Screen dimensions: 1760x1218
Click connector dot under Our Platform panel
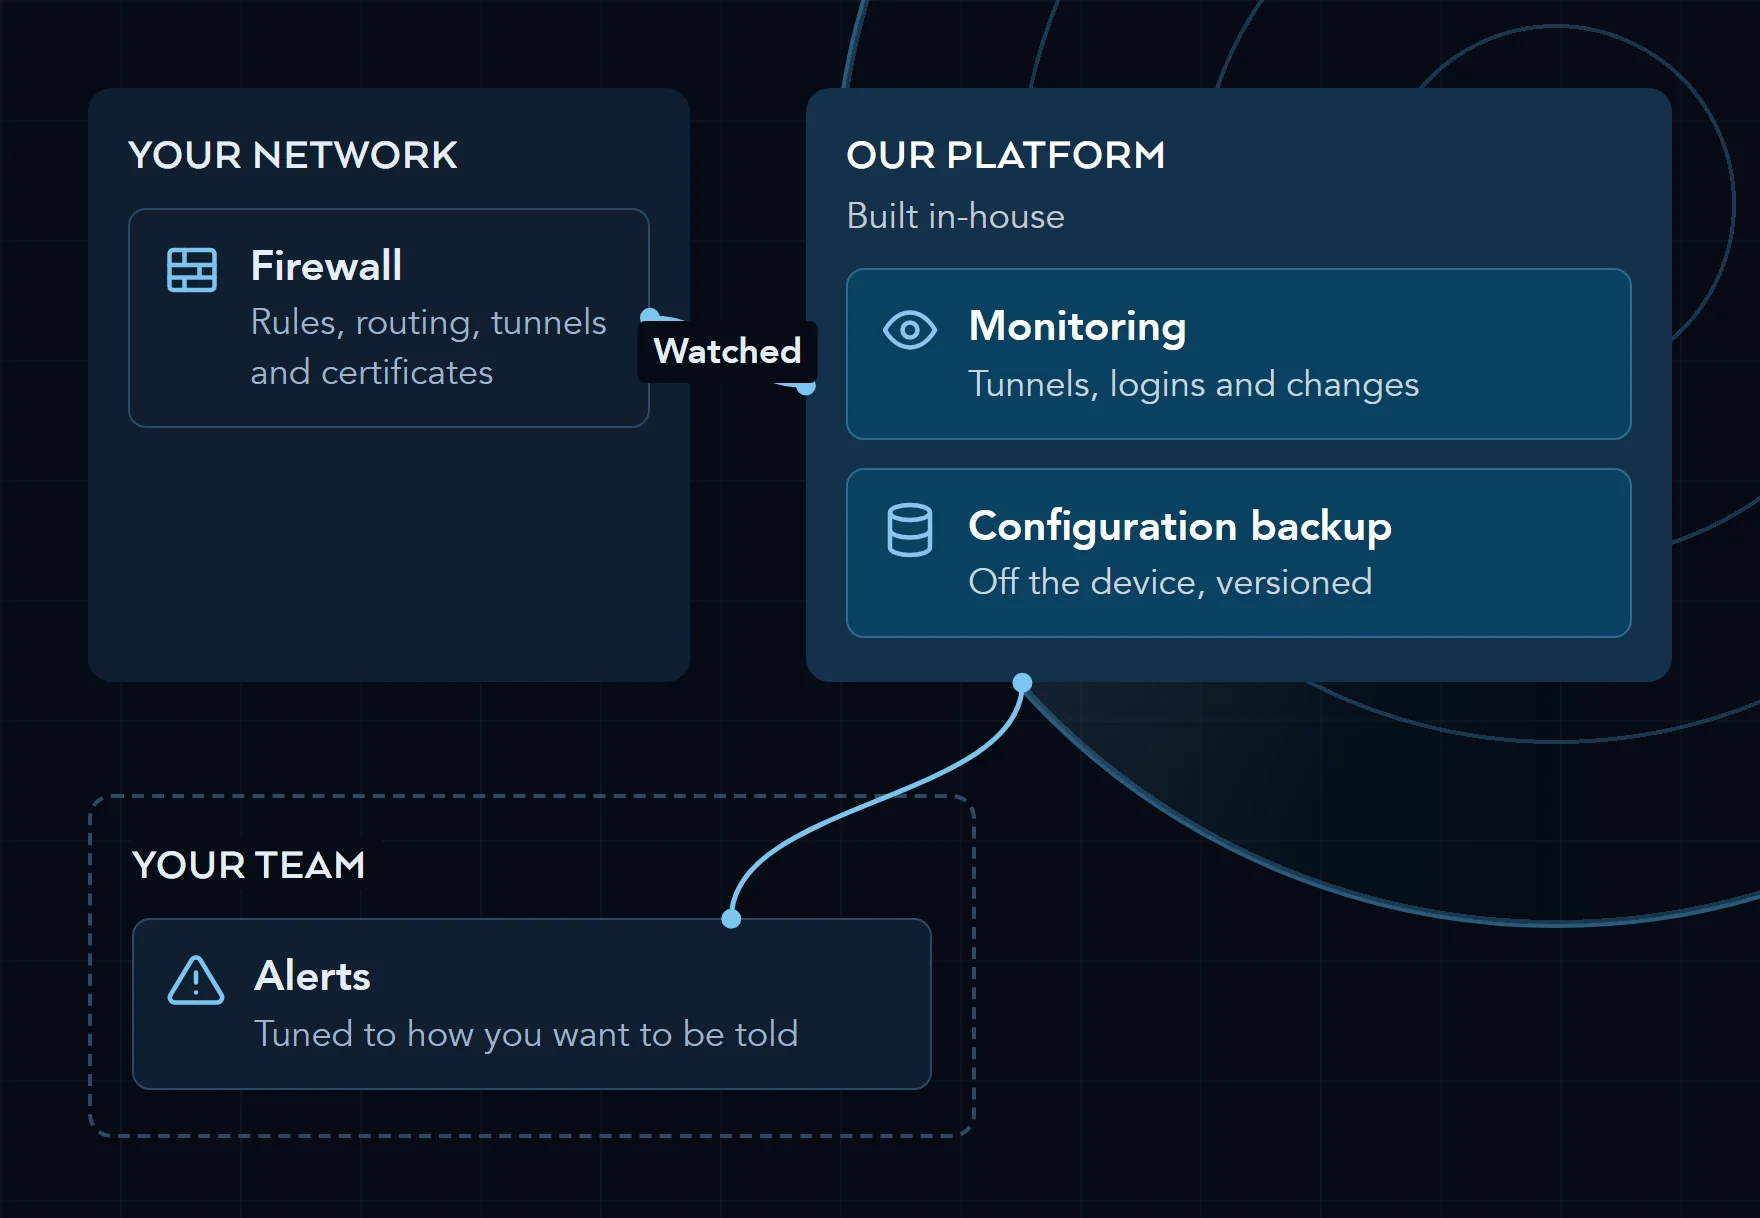(x=1022, y=683)
